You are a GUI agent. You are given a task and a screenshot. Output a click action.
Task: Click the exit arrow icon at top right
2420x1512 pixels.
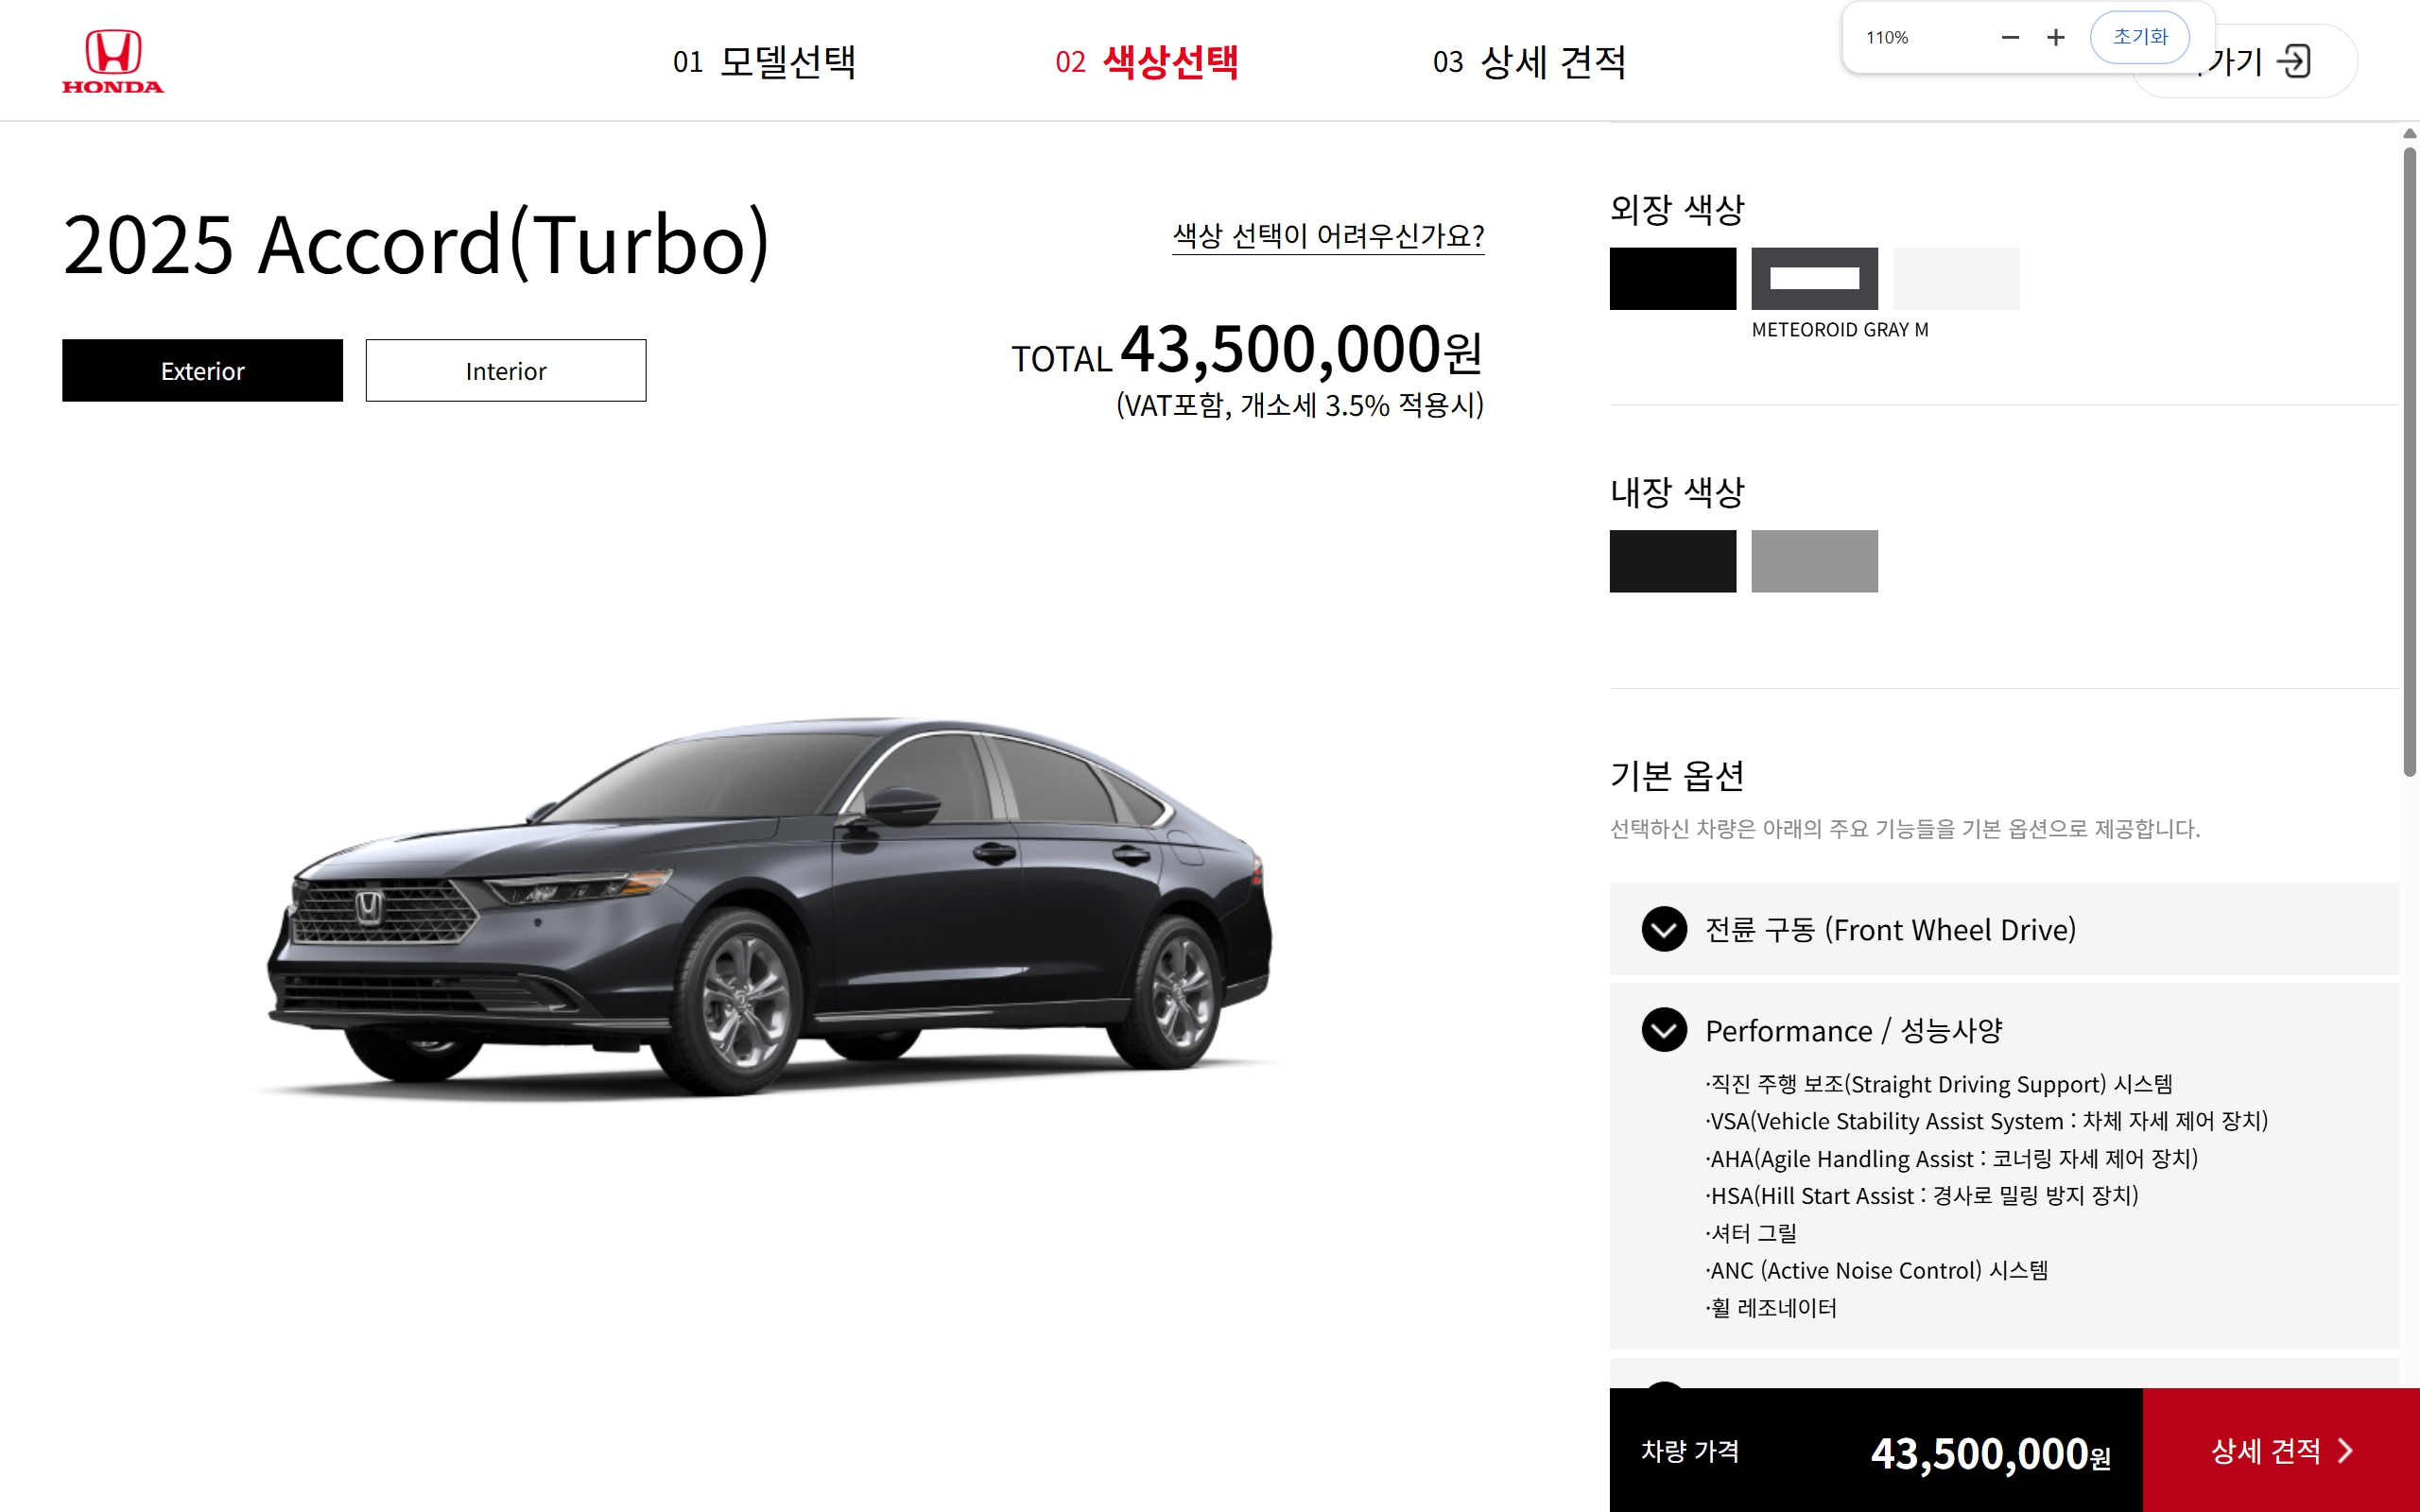tap(2293, 61)
